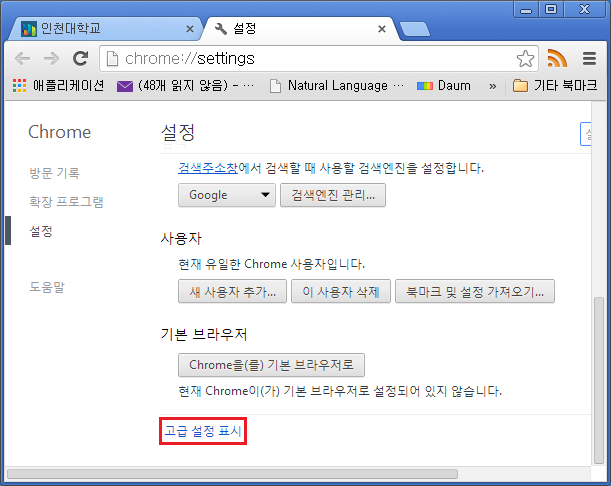Screen dimensions: 611x486
Task: Maximize the Chrome window
Action: tap(551, 9)
